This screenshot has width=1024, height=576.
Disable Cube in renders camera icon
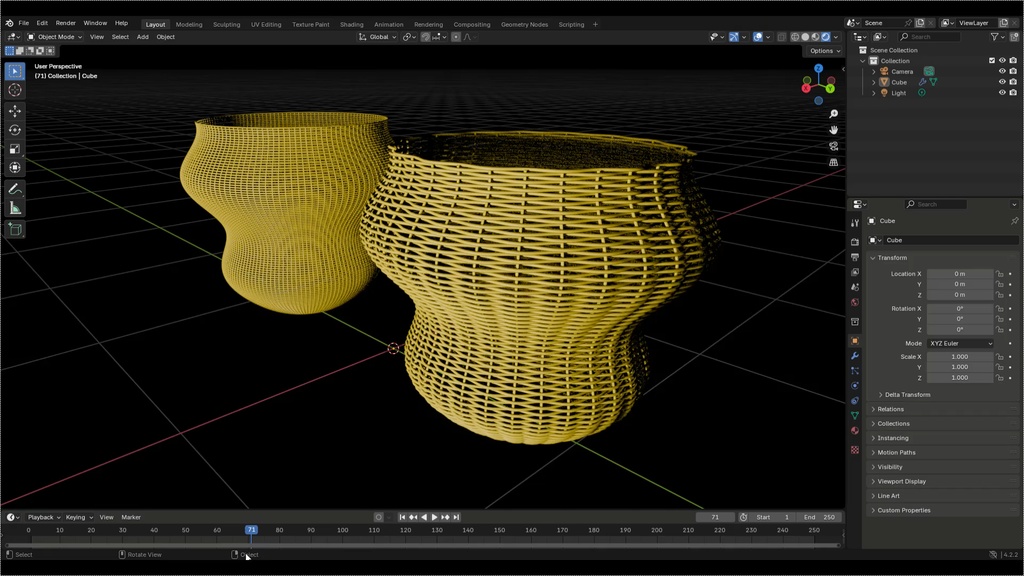1013,82
